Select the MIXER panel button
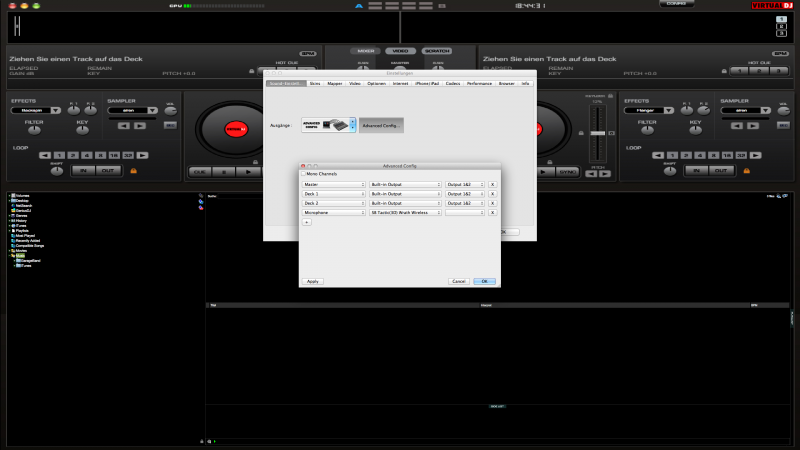This screenshot has height=450, width=800. [365, 51]
